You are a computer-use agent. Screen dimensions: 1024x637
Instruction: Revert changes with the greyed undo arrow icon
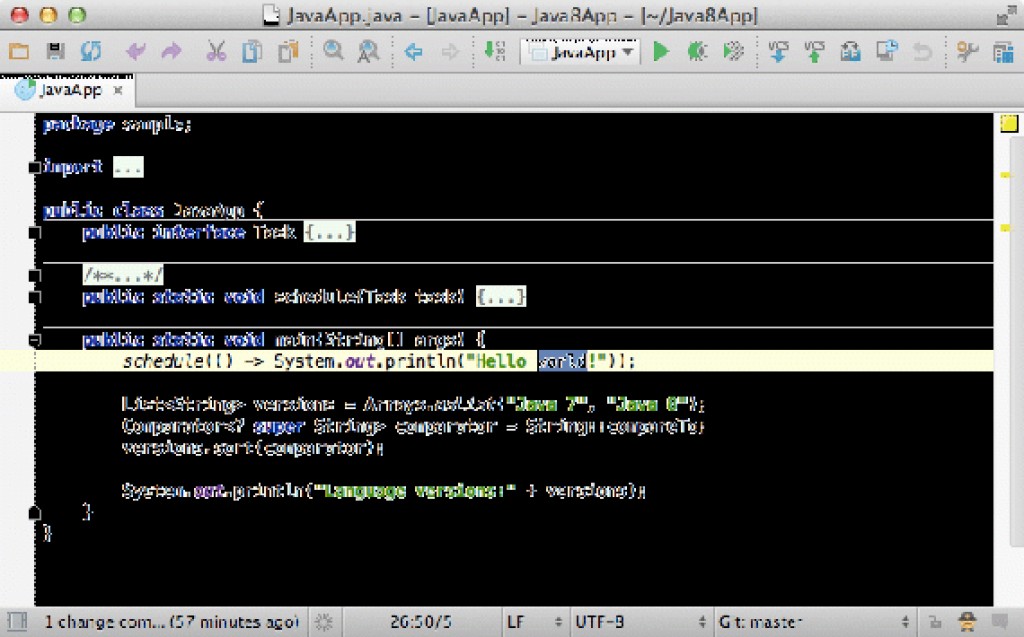click(x=922, y=51)
